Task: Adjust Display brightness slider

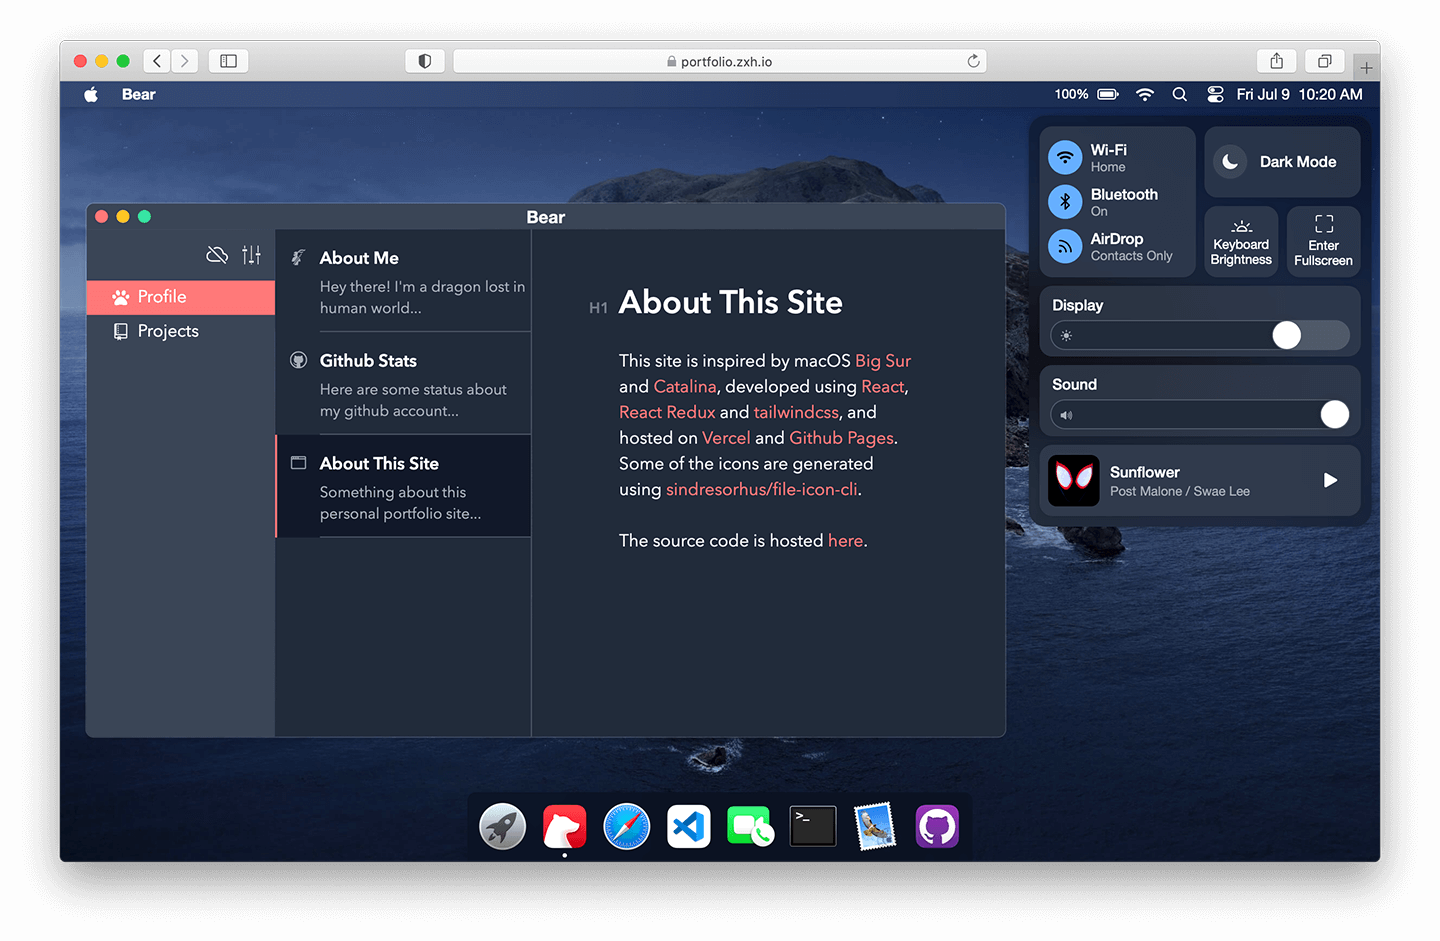Action: [1200, 335]
